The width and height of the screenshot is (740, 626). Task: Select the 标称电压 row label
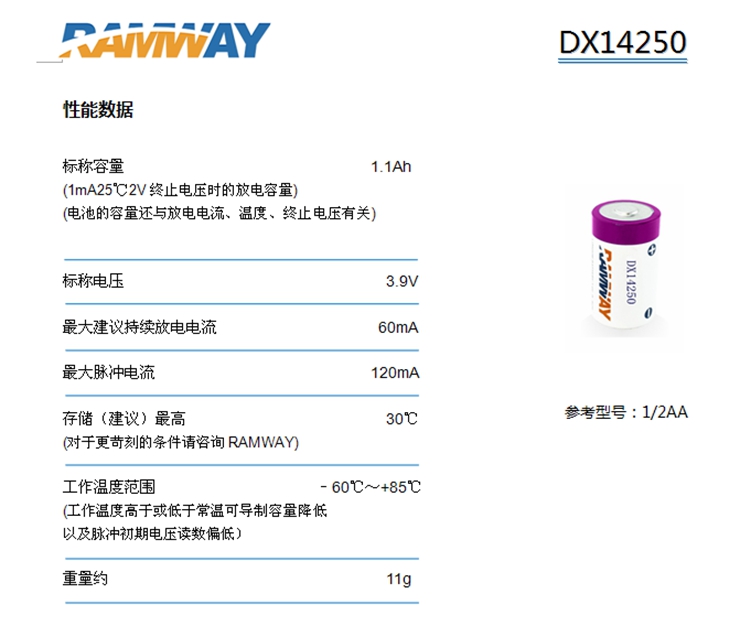(x=93, y=281)
